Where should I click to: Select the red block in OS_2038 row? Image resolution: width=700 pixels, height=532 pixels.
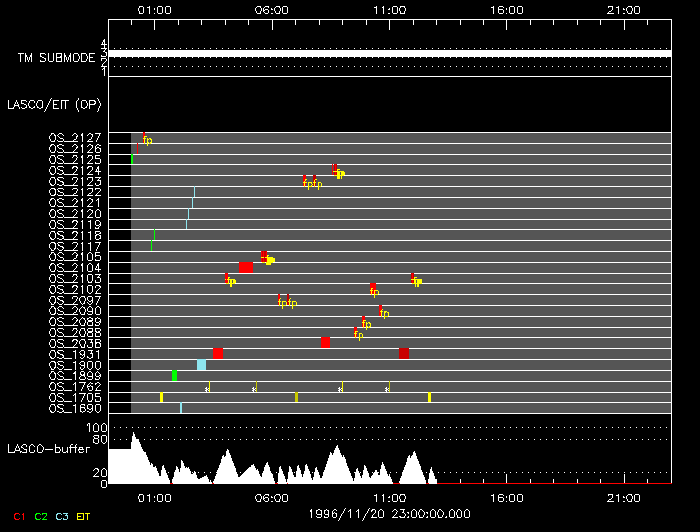(325, 343)
